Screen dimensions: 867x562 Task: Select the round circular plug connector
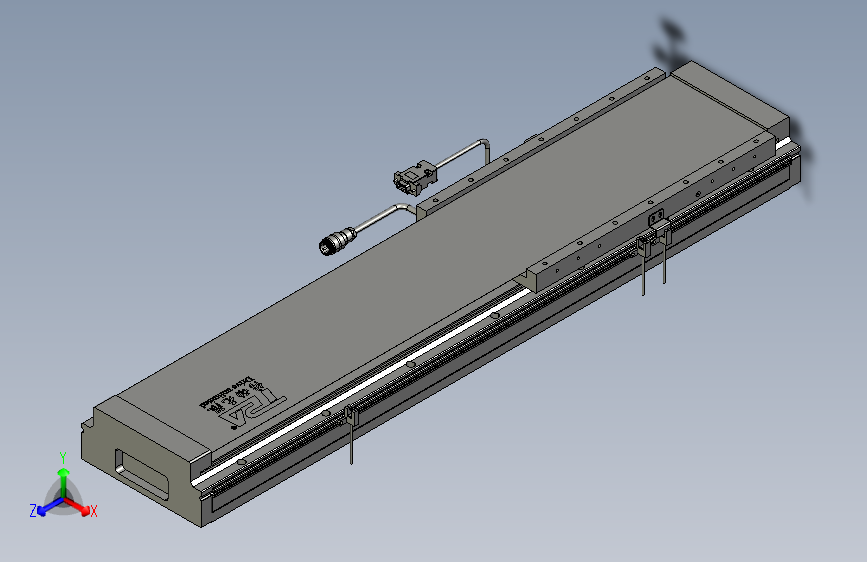tap(337, 241)
